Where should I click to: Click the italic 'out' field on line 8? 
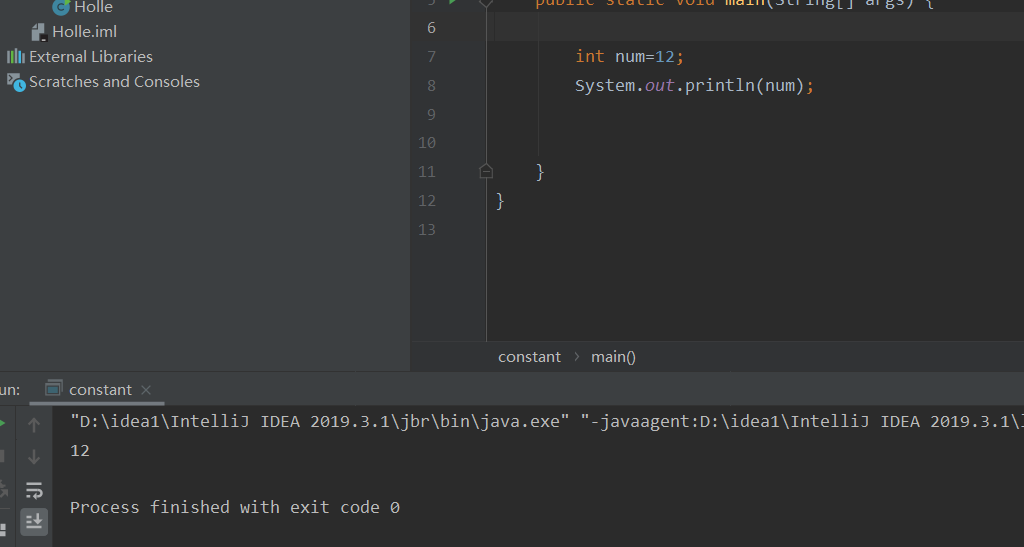point(660,86)
